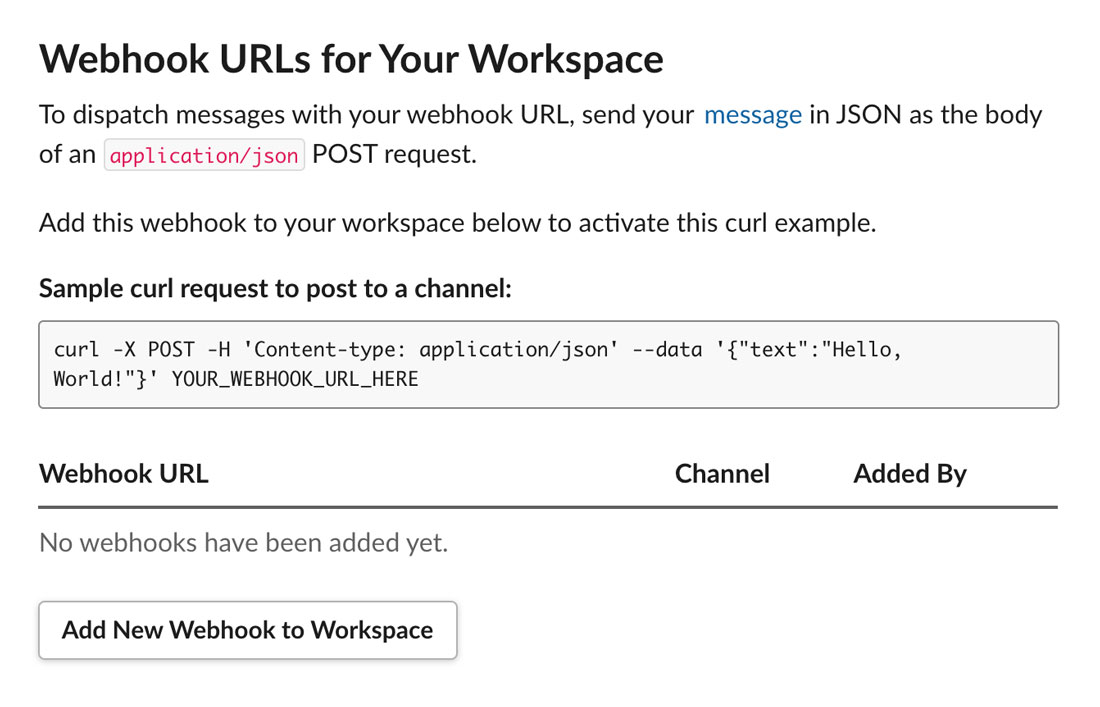The width and height of the screenshot is (1100, 707).
Task: Click the "Add New Webhook to Workspace" button
Action: point(247,630)
